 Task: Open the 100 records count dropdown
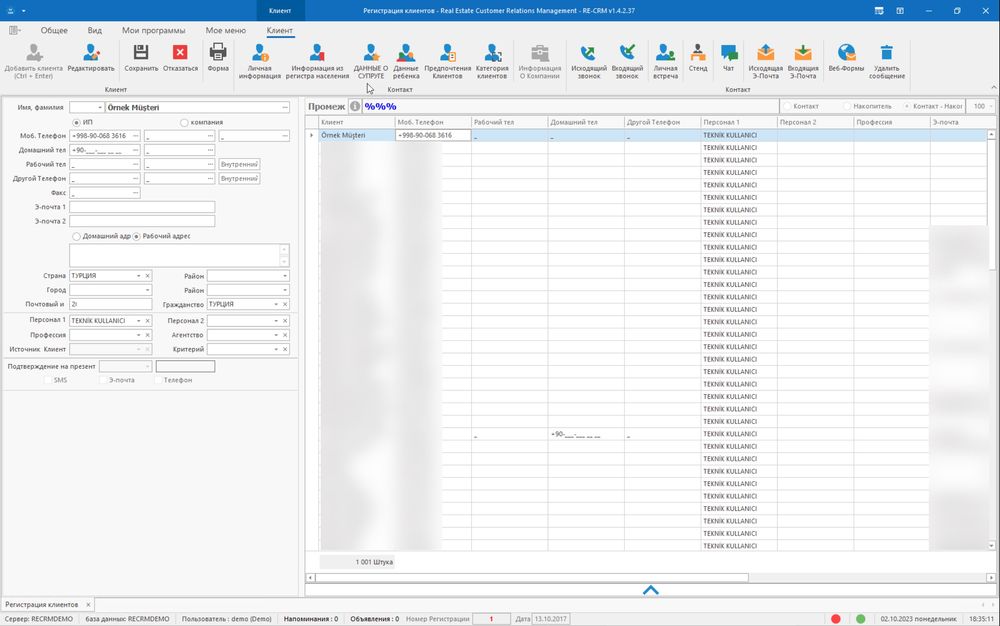[990, 106]
